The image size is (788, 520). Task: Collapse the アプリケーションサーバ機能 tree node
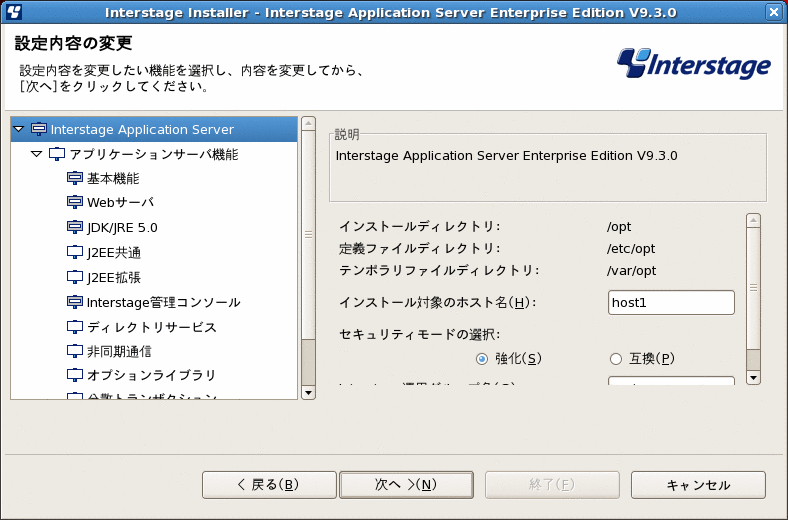coord(37,154)
